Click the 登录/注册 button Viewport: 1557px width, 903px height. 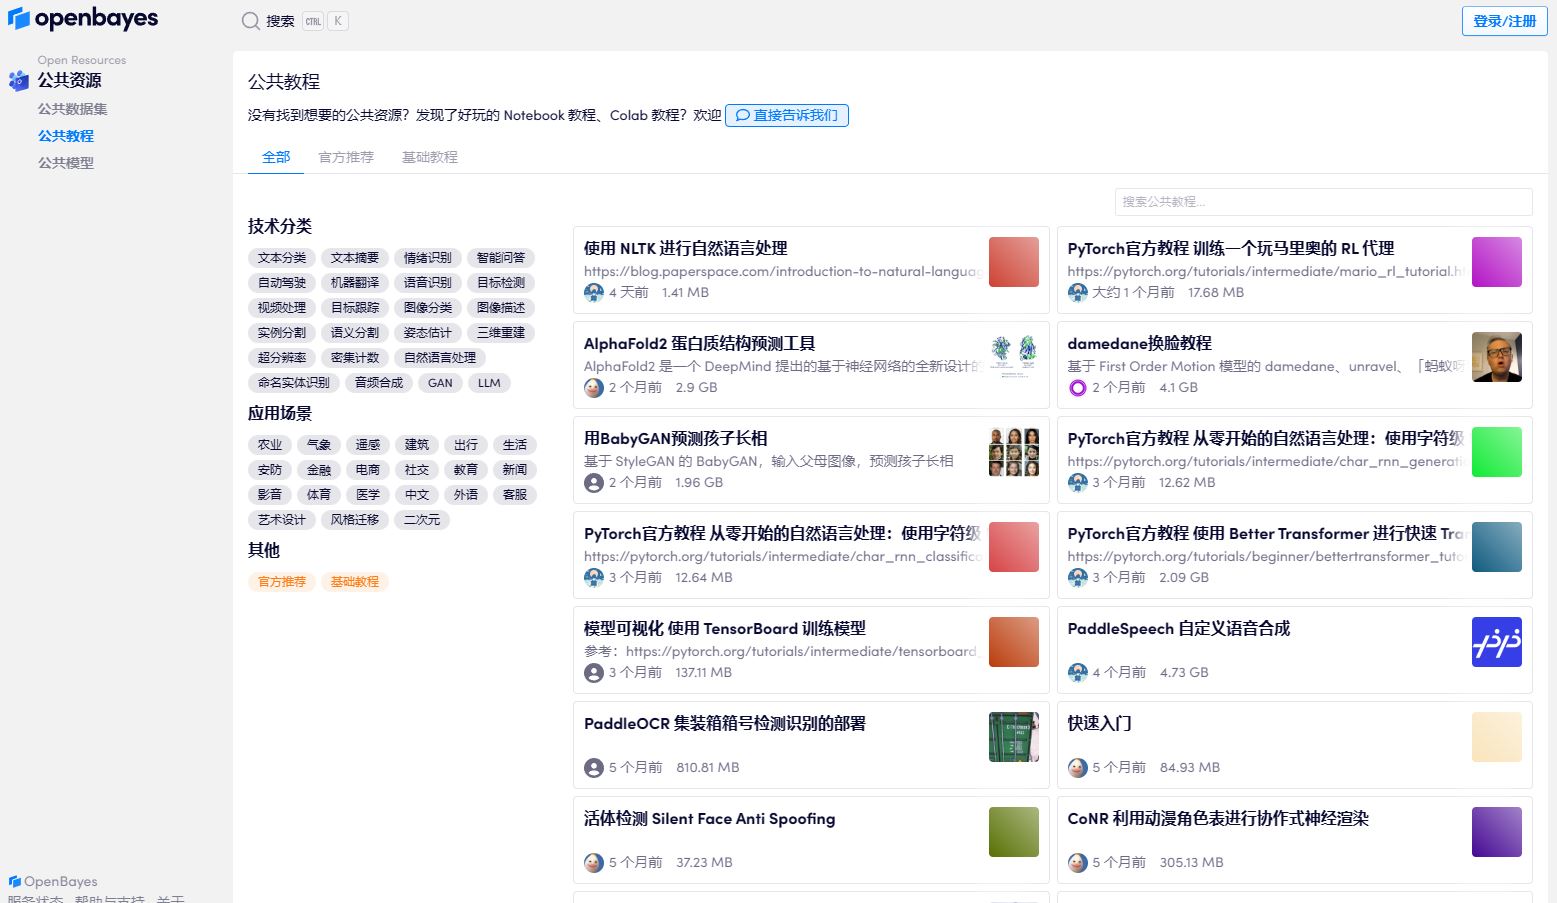point(1504,21)
